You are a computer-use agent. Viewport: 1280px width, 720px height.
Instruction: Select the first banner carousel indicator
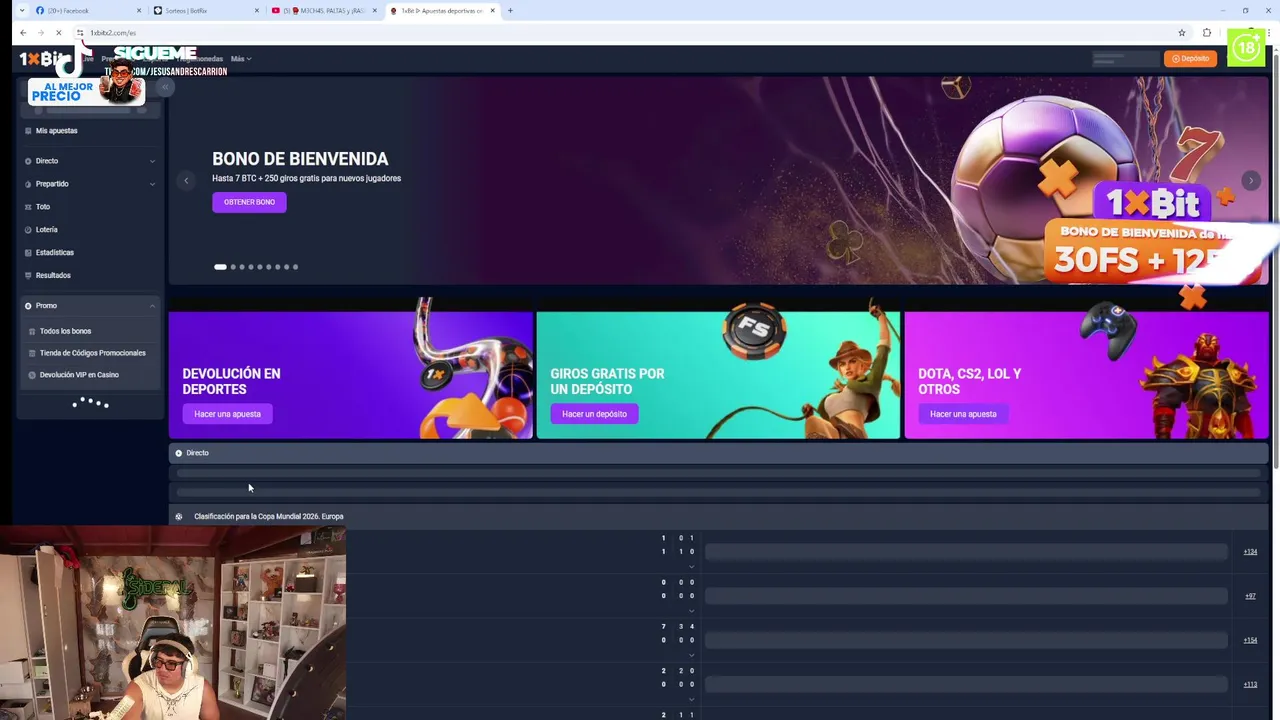(220, 267)
